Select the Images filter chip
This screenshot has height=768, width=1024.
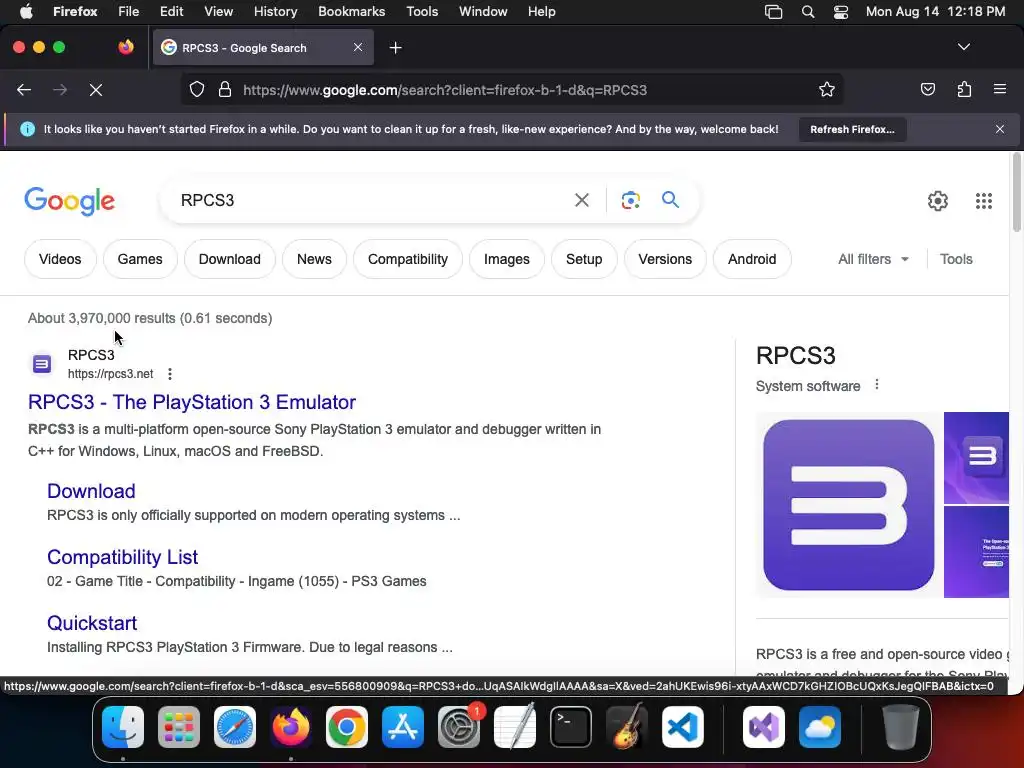pos(506,259)
